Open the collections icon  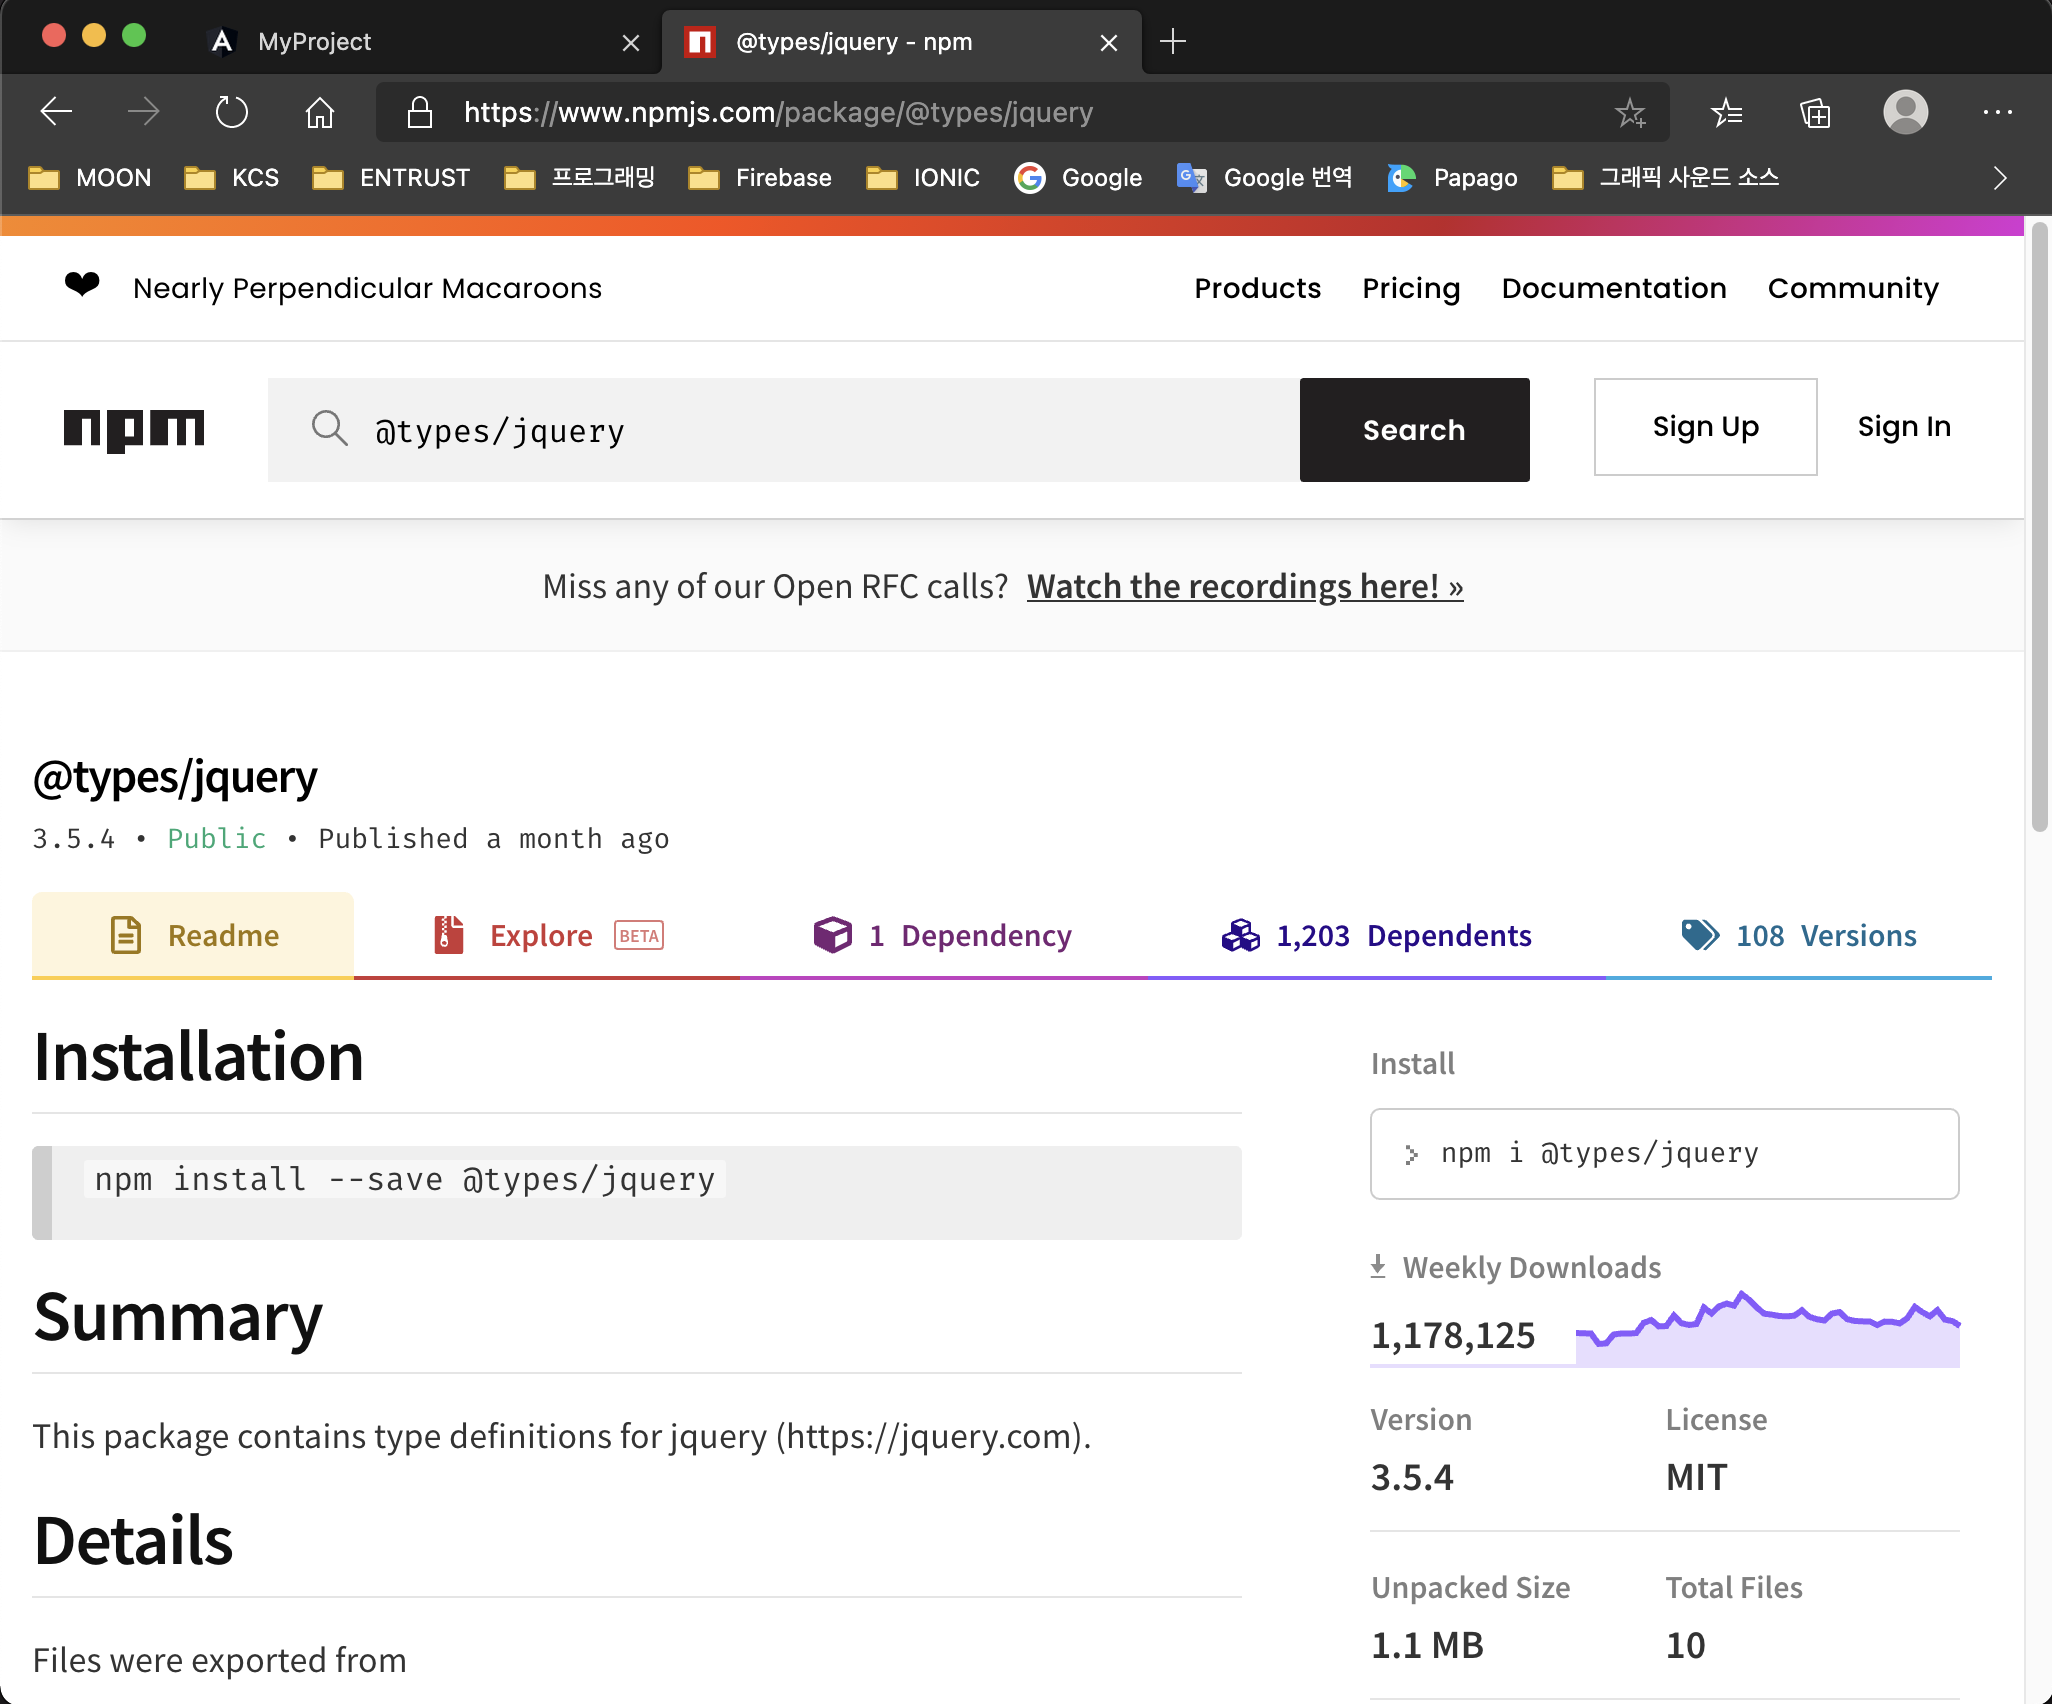pyautogui.click(x=1815, y=112)
